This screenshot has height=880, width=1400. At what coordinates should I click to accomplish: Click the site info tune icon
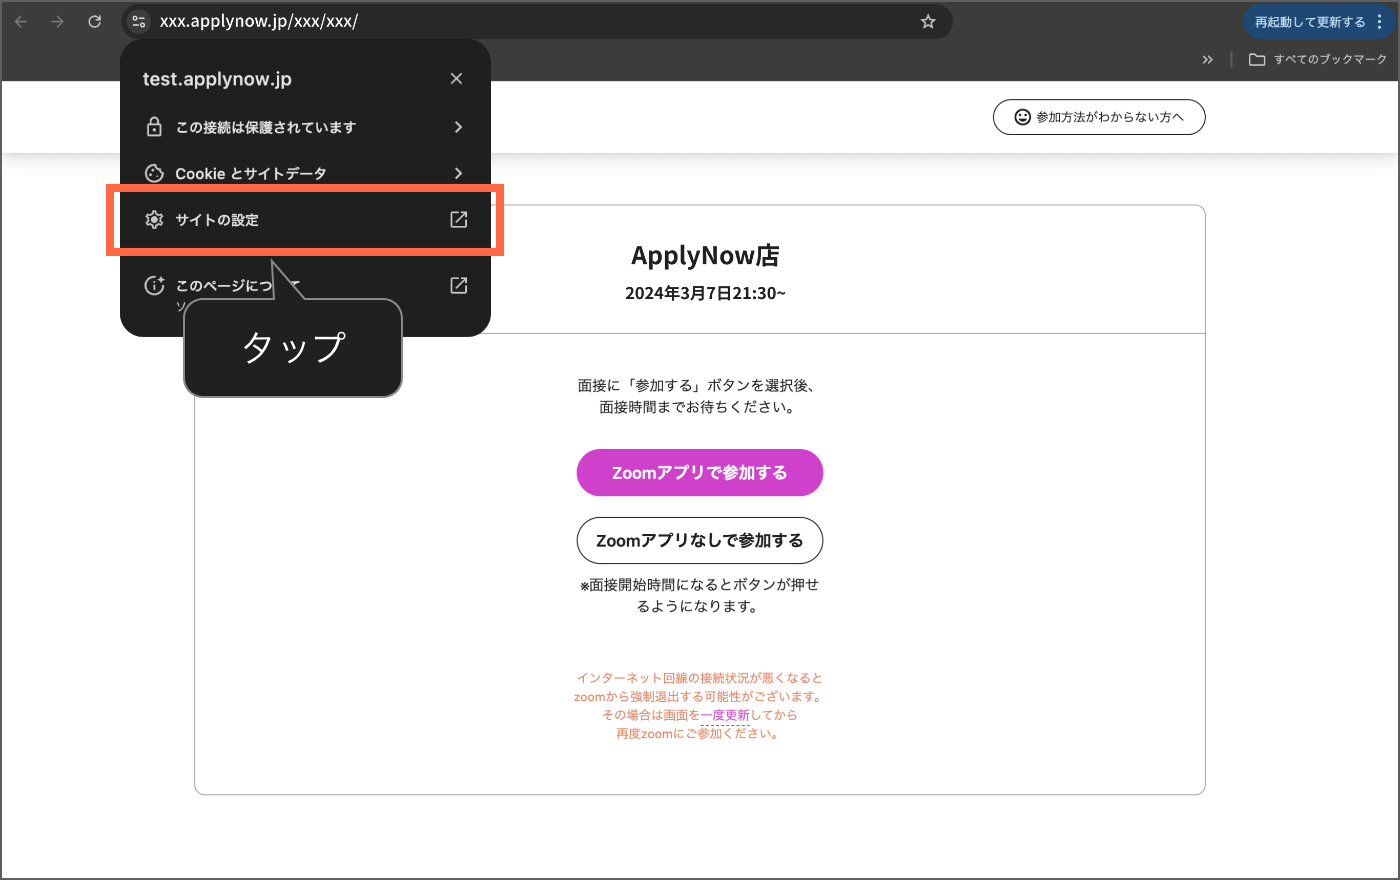tap(139, 21)
